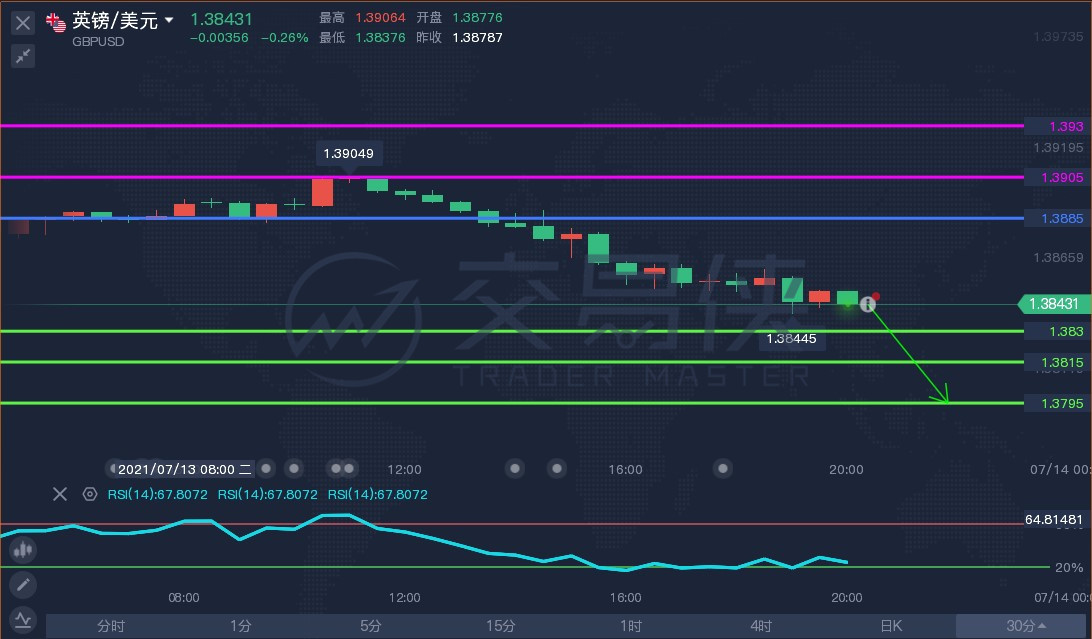Click the UK/US flag currency pair icon
The image size is (1092, 639).
click(56, 23)
